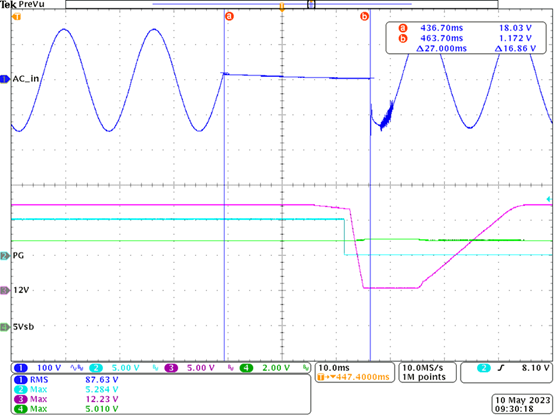Click the cyan trigger level arrow at right edge
554x415 pixels.
(549, 199)
